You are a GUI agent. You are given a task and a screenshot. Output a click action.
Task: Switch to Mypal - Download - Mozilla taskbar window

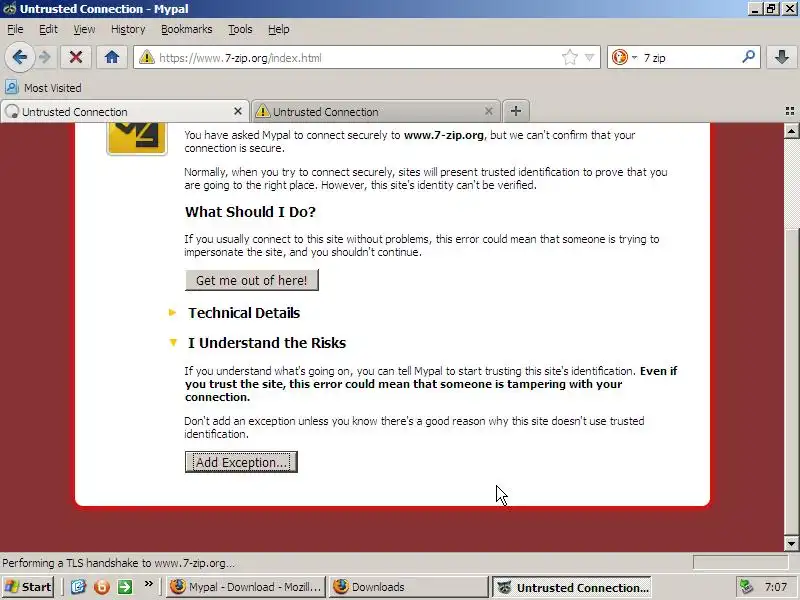[x=245, y=587]
